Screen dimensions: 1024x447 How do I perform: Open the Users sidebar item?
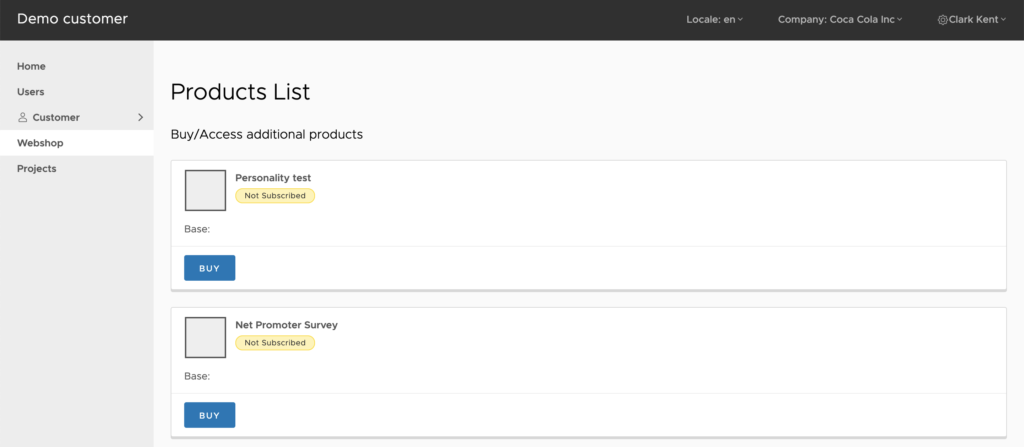(x=31, y=92)
